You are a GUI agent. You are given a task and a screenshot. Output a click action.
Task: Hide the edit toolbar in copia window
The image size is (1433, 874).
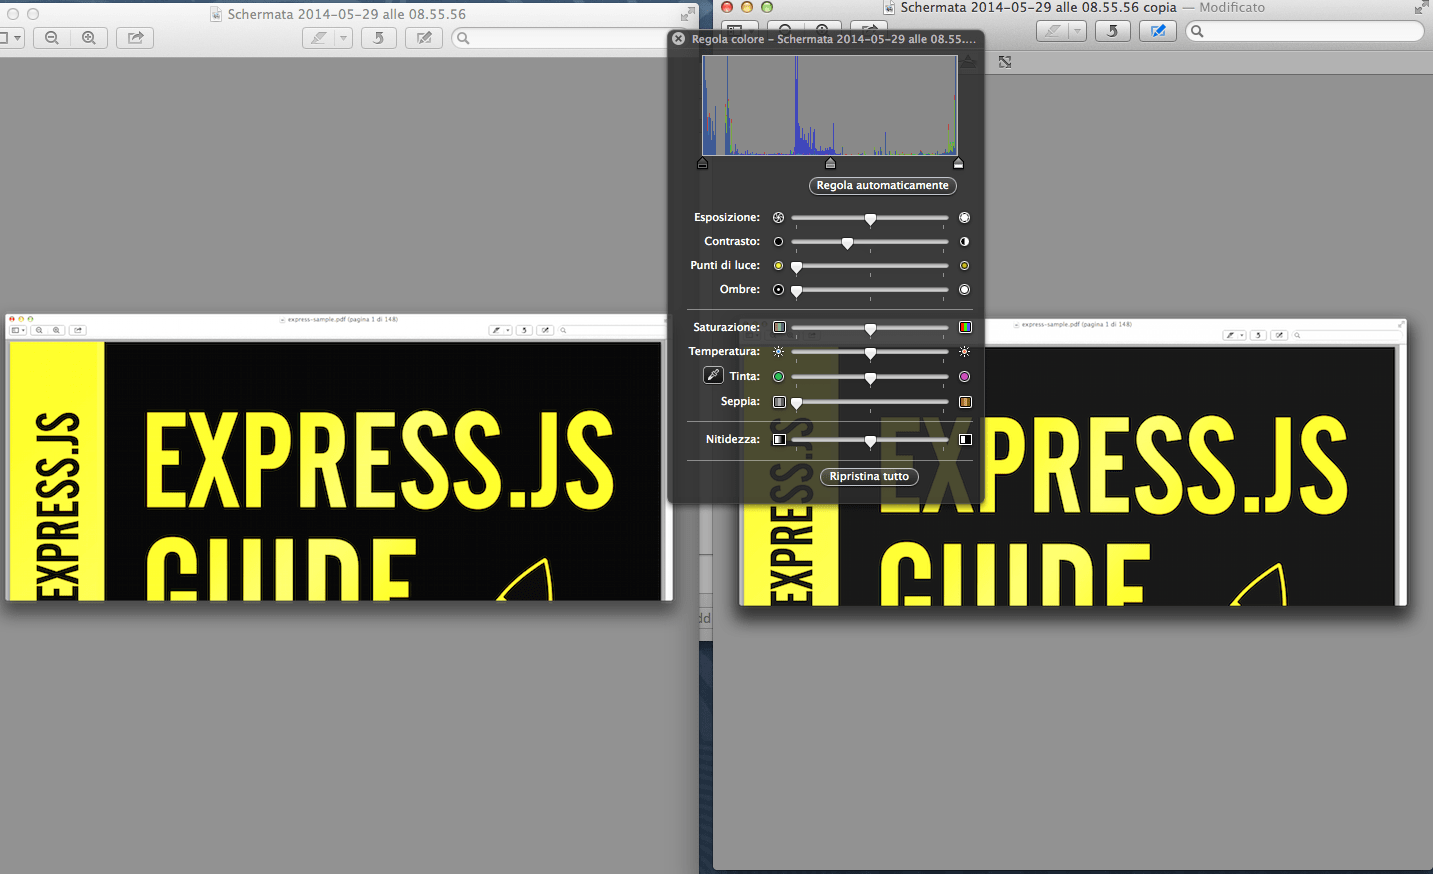click(1158, 31)
